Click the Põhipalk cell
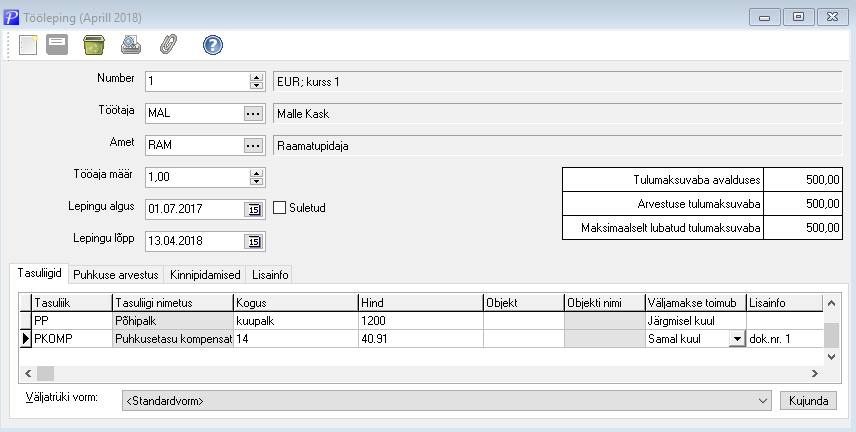This screenshot has width=856, height=432. 173,321
